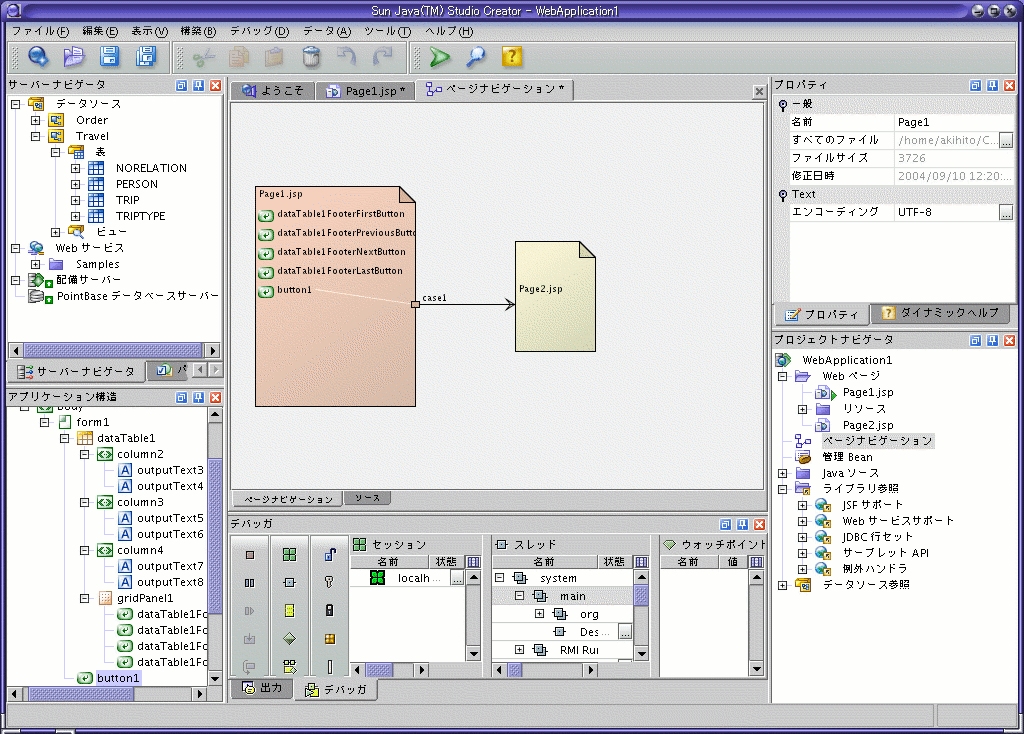The width and height of the screenshot is (1024, 734).
Task: Click the Copy toolbar icon
Action: [x=239, y=57]
